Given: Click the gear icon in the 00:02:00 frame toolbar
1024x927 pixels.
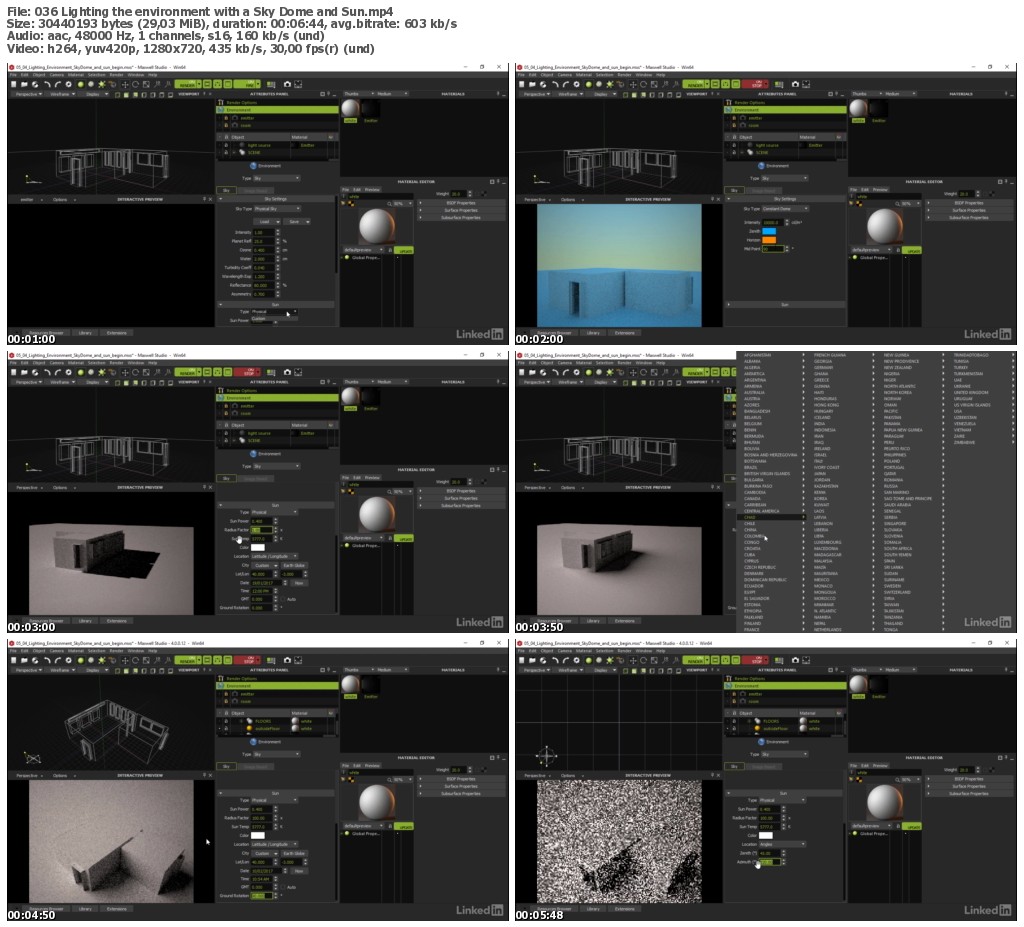Looking at the screenshot, I should (577, 84).
